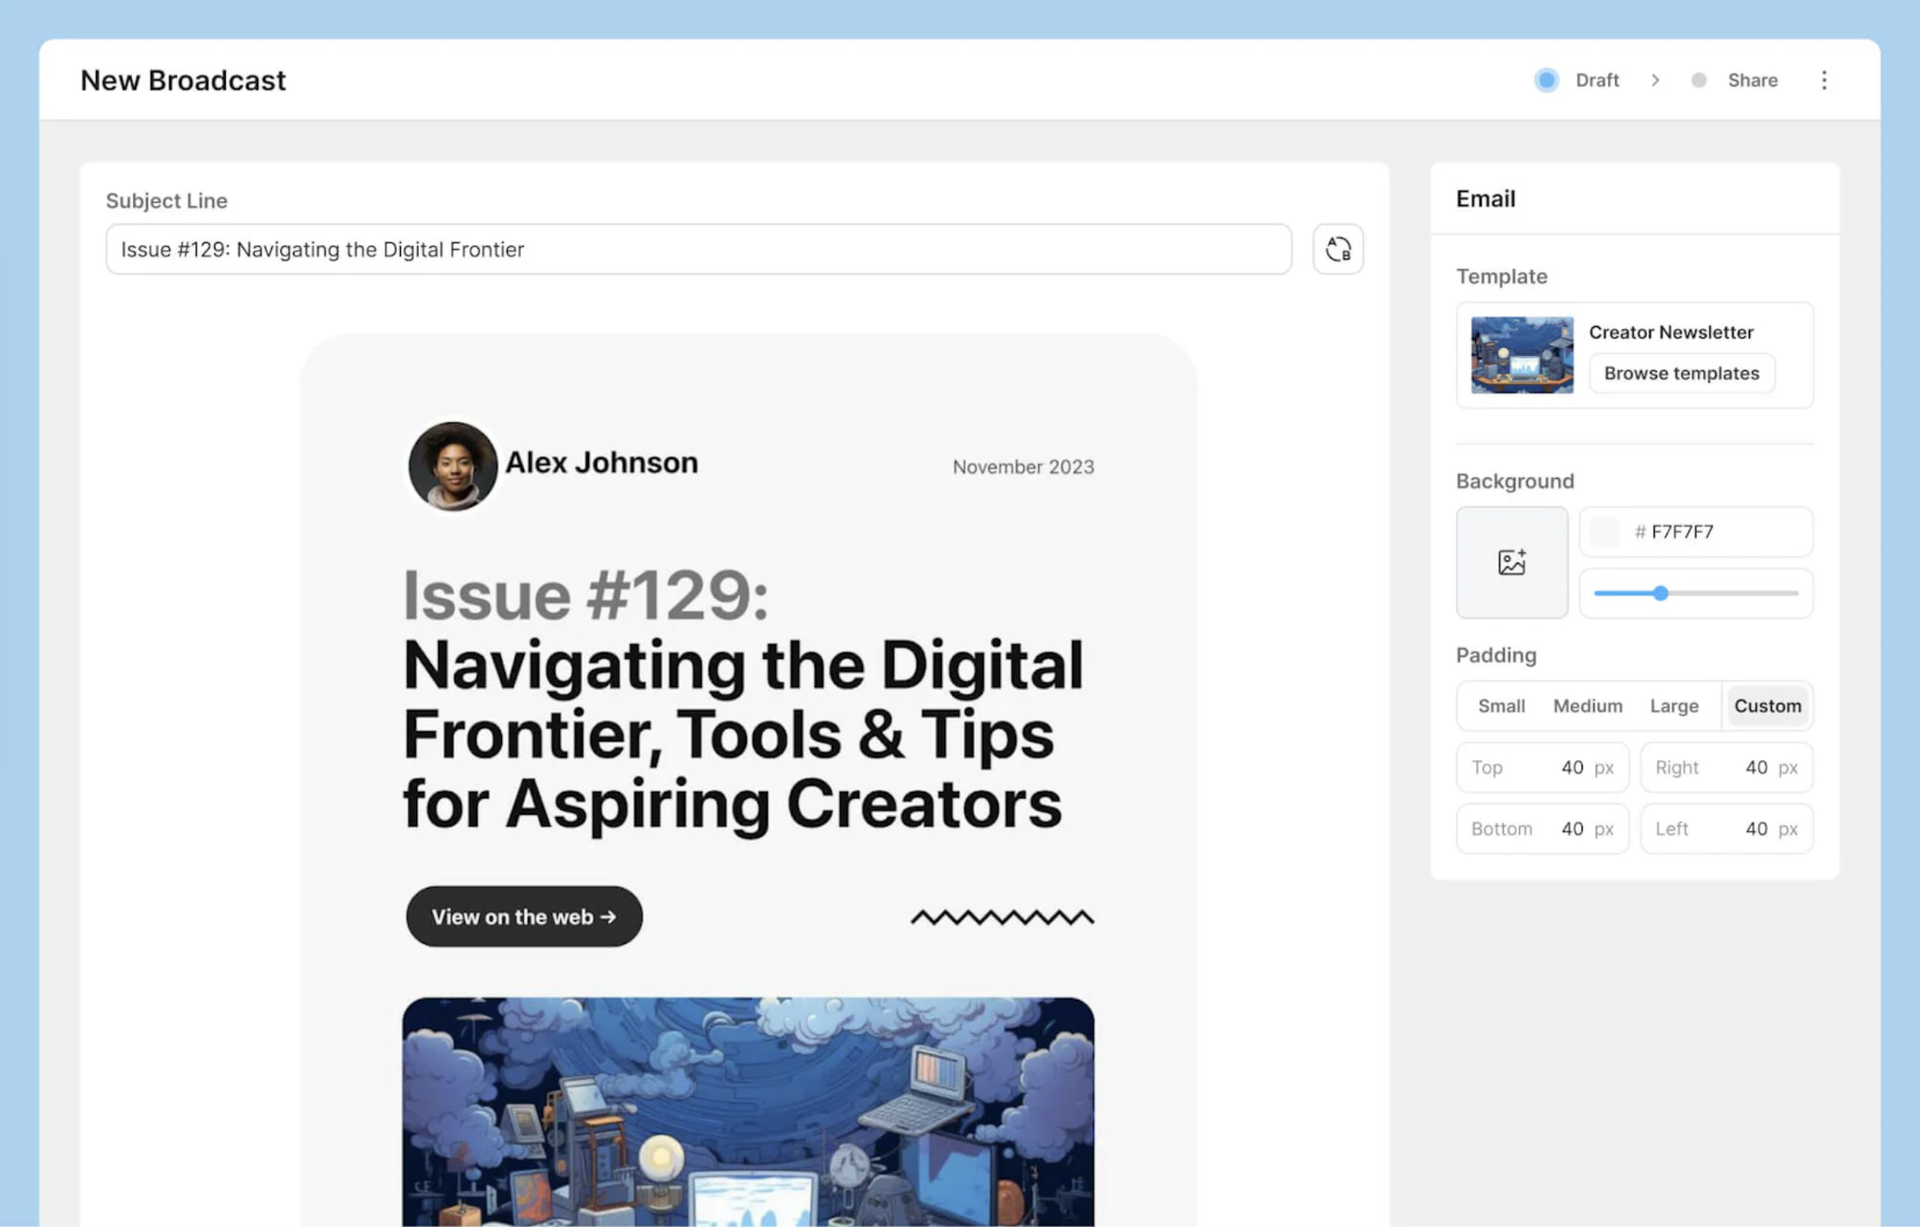The height and width of the screenshot is (1227, 1920).
Task: Click the add background image icon
Action: [1511, 562]
